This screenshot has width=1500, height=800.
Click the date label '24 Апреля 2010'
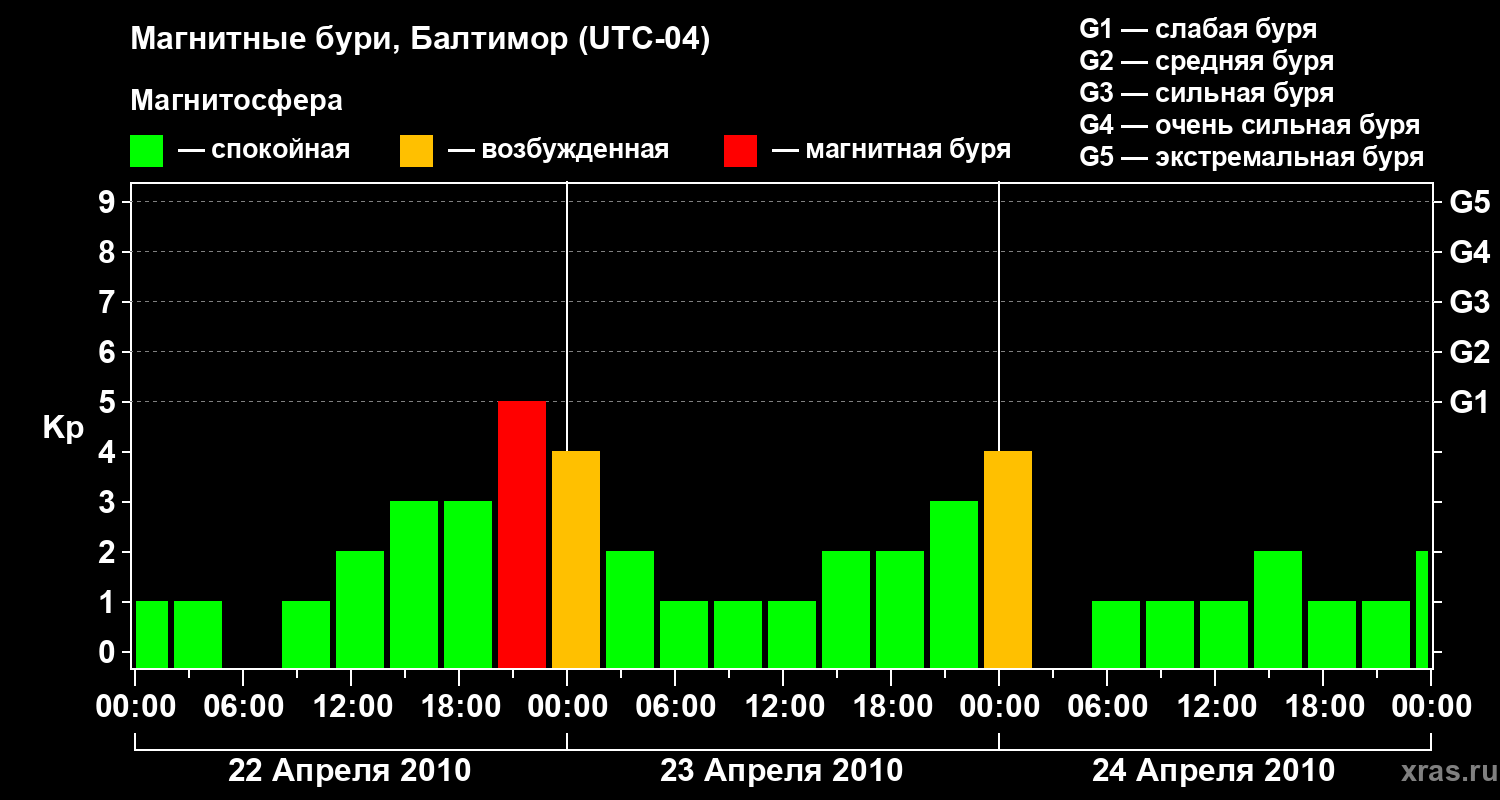click(x=1214, y=771)
